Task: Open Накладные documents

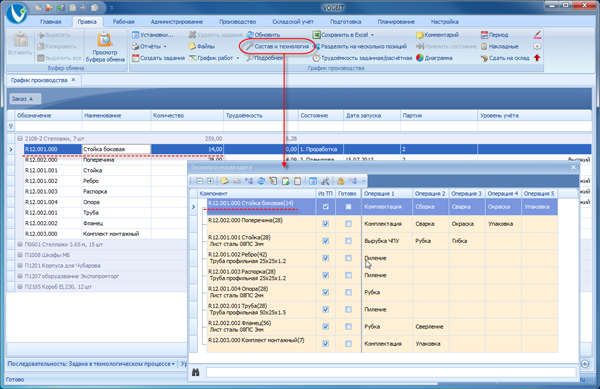Action: [499, 46]
